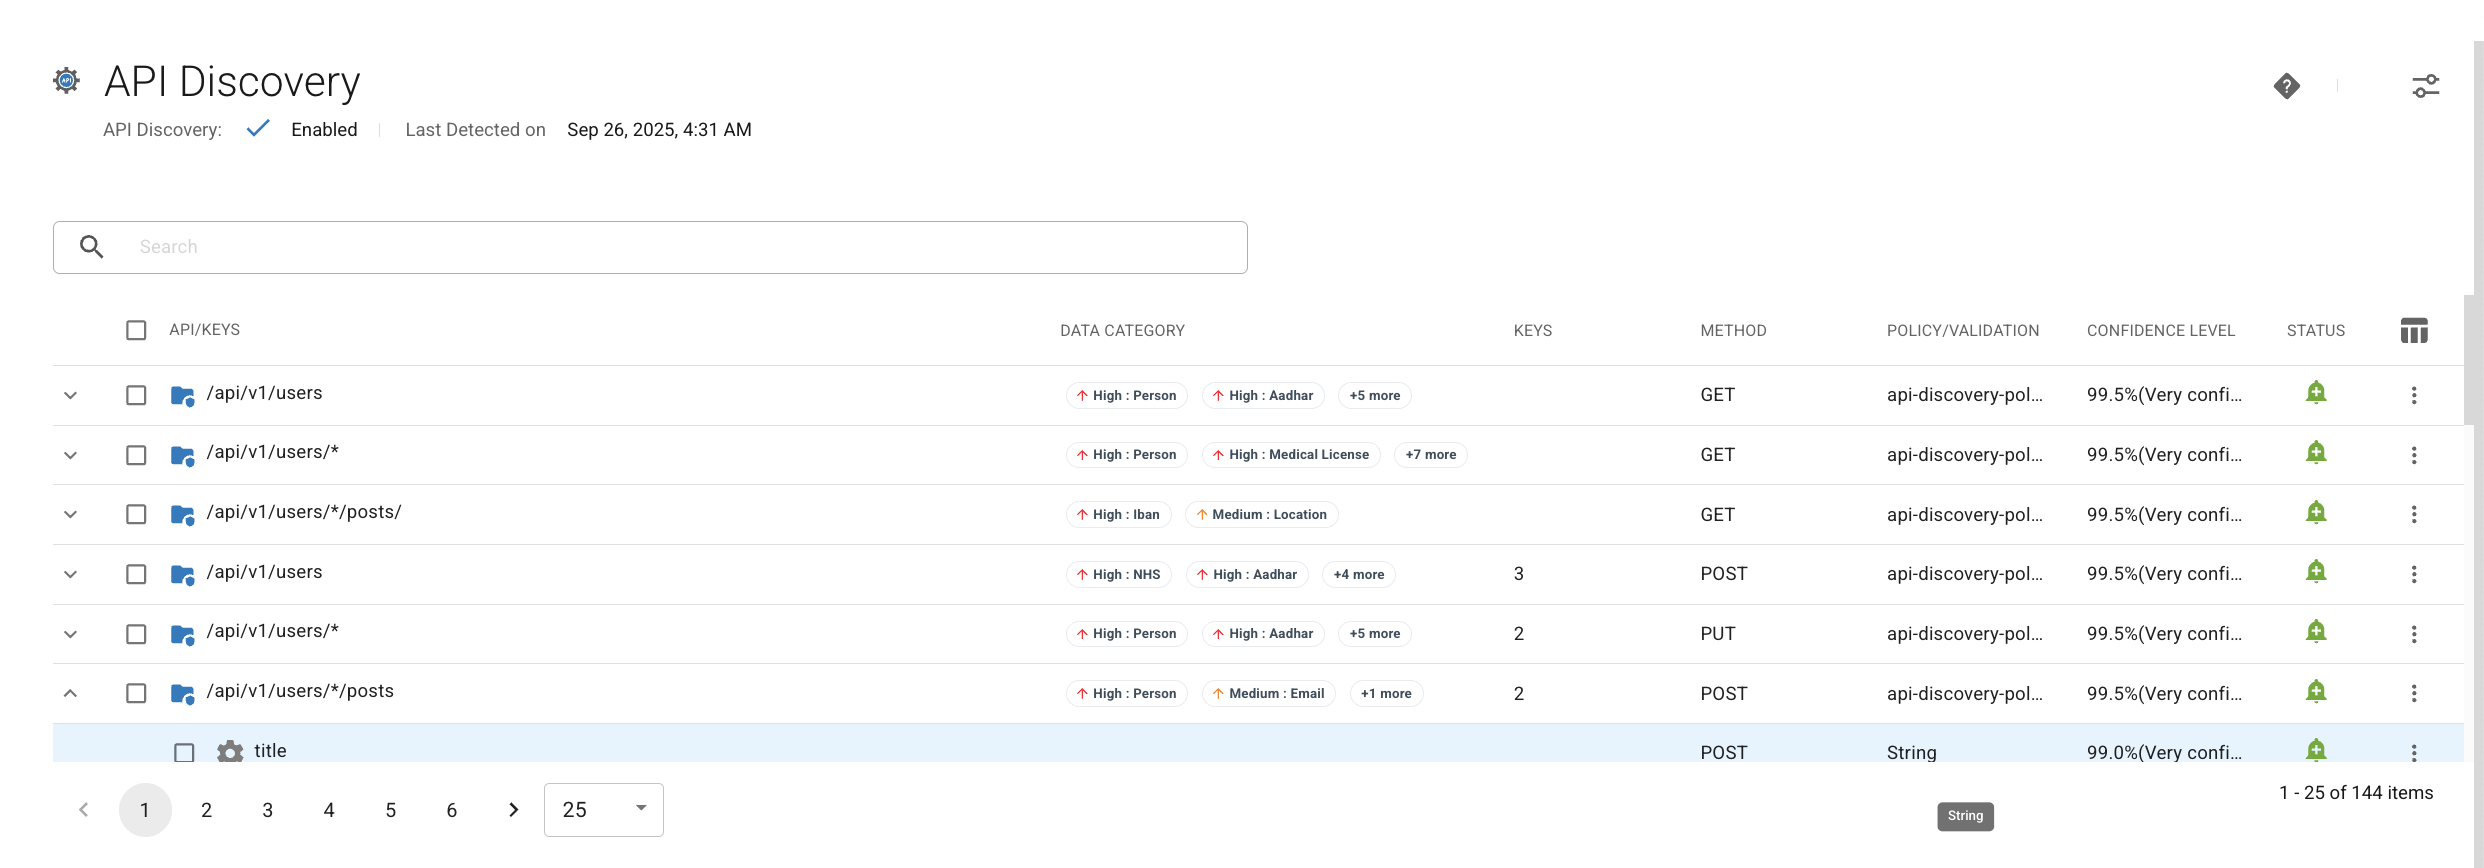Go to page 3 of results
This screenshot has width=2484, height=868.
point(267,810)
